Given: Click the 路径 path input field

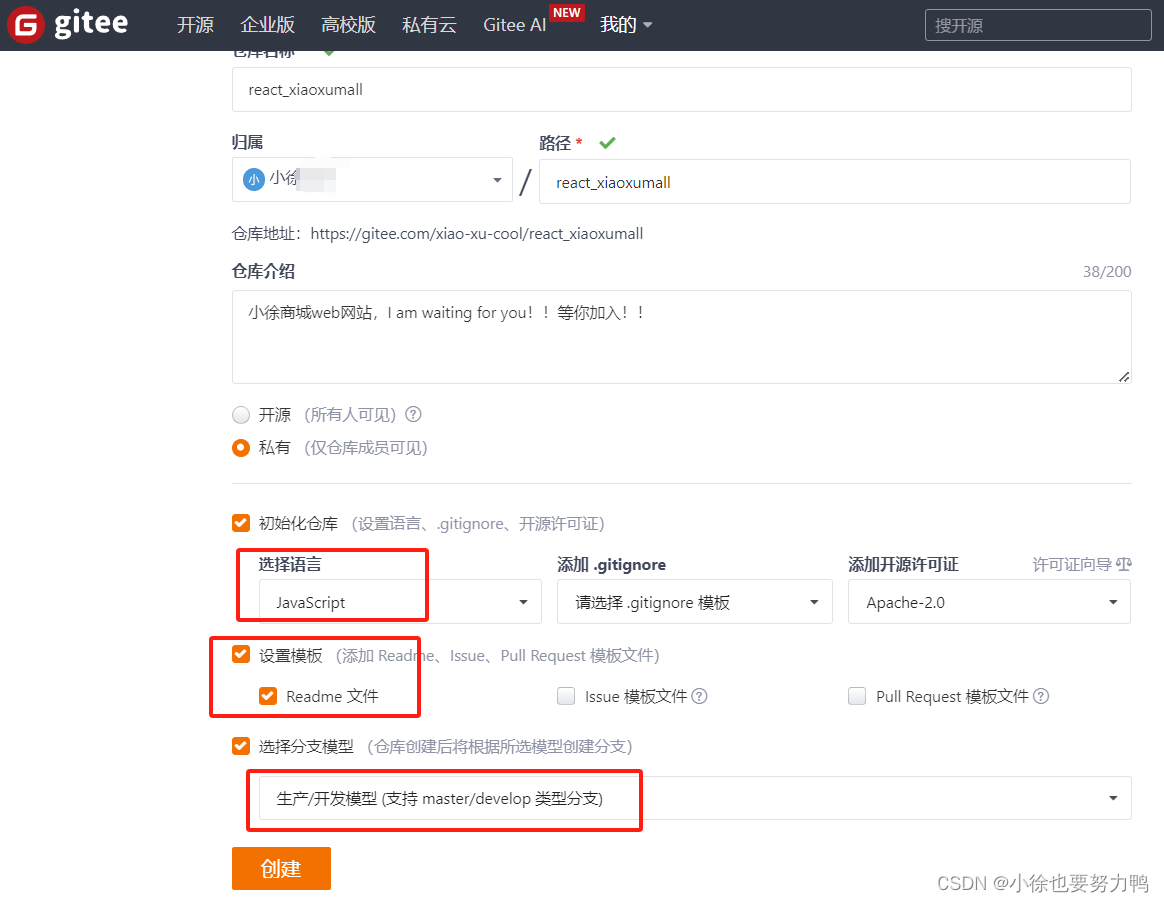Looking at the screenshot, I should pyautogui.click(x=834, y=182).
